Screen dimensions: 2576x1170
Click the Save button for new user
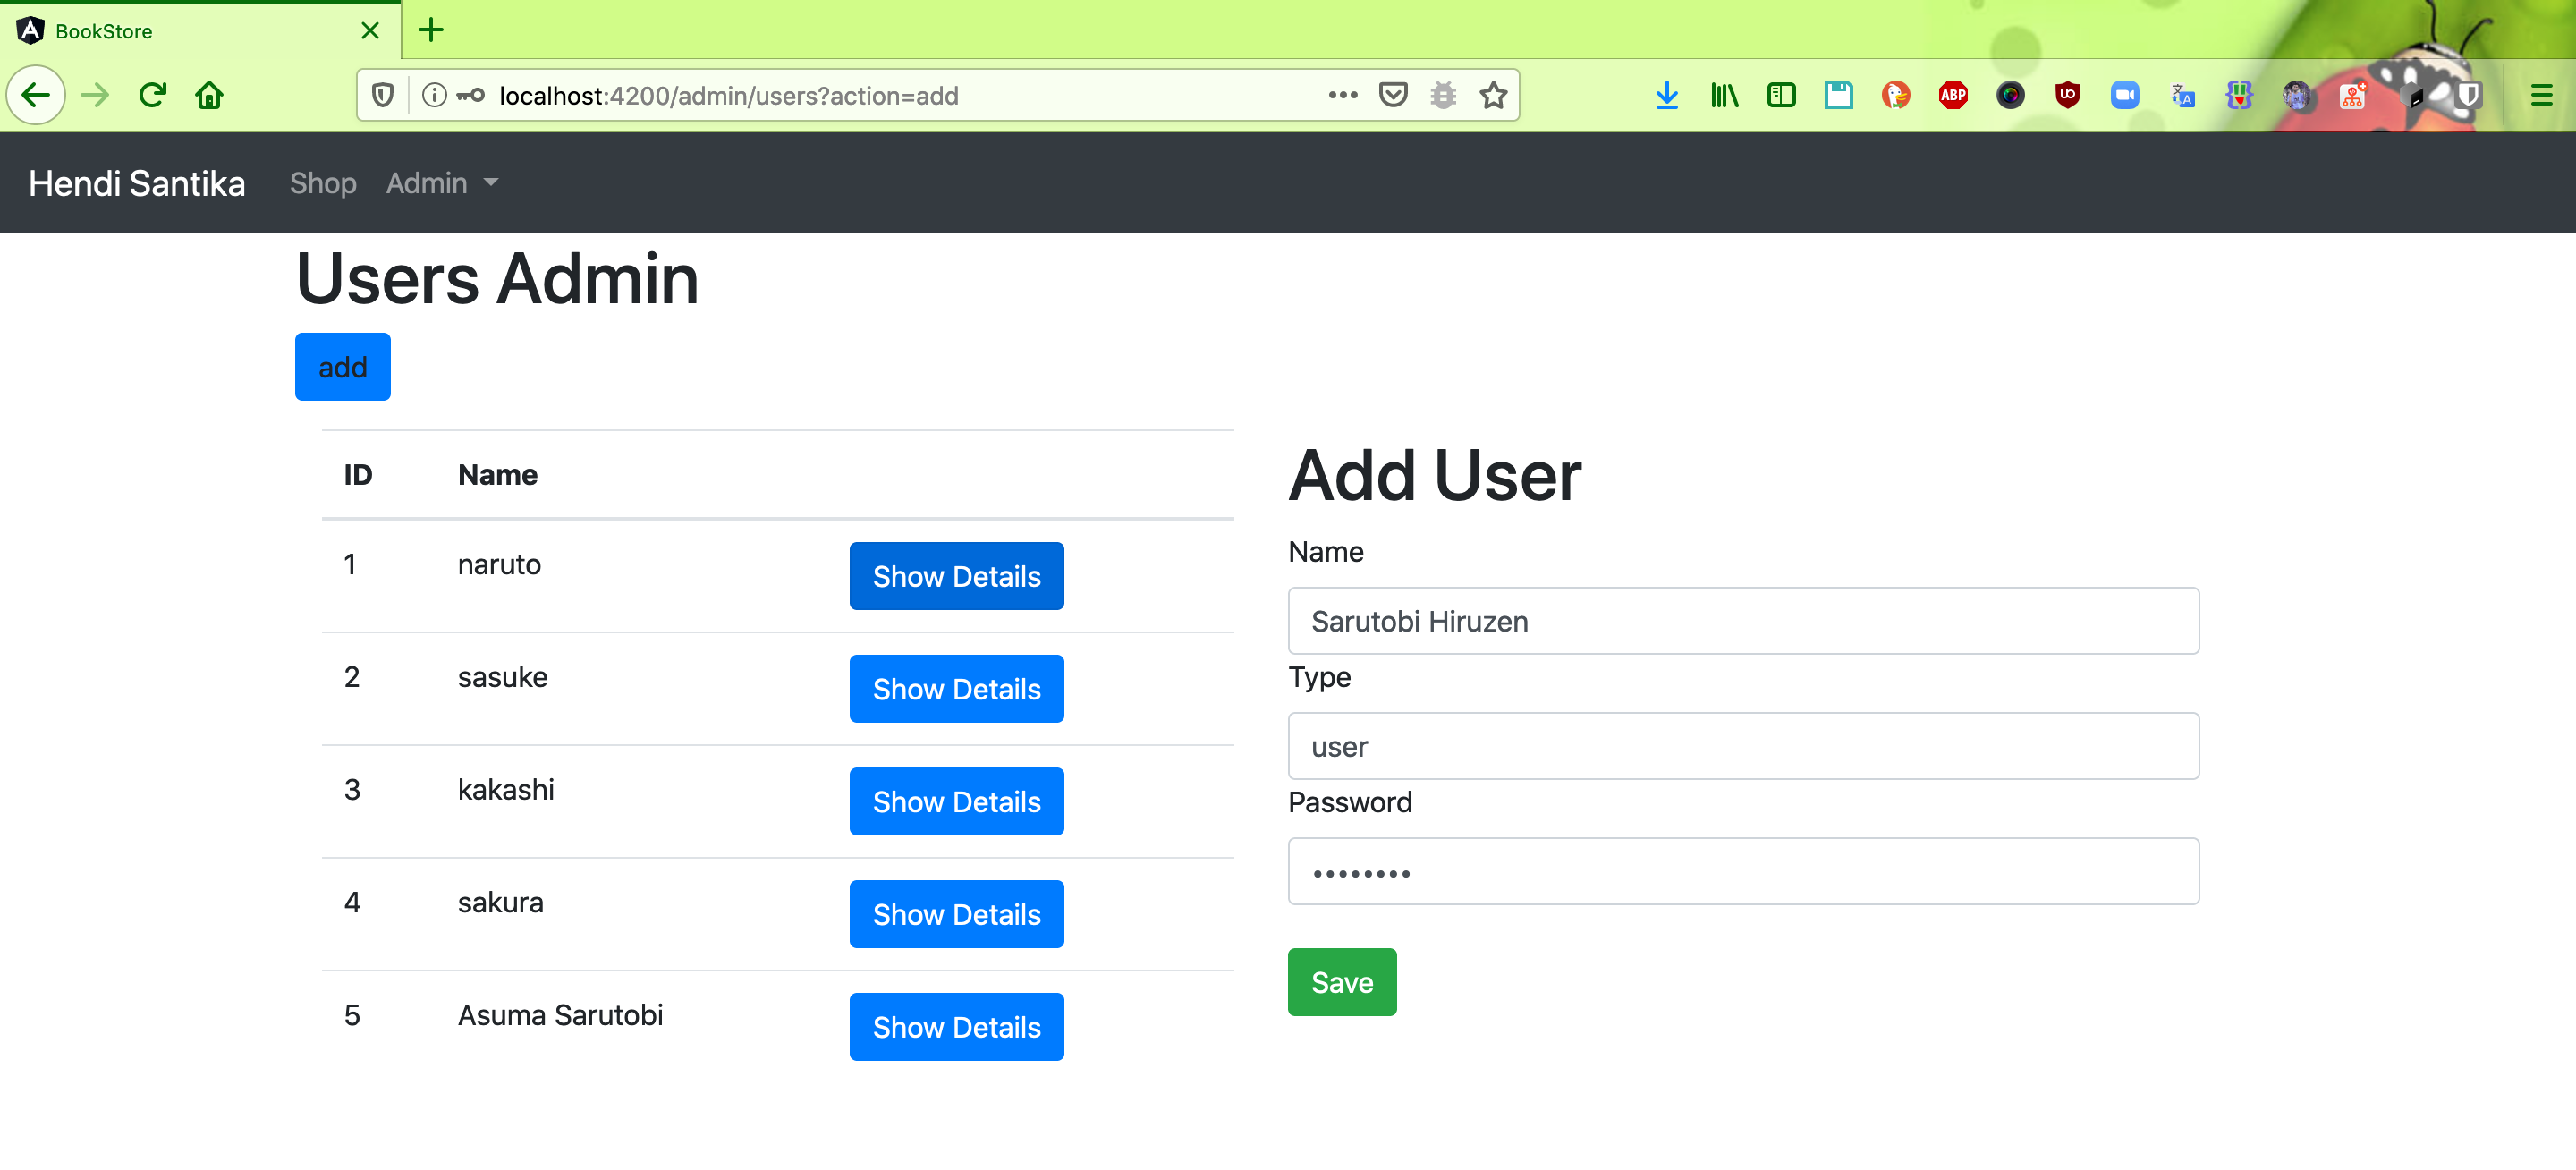[1343, 981]
